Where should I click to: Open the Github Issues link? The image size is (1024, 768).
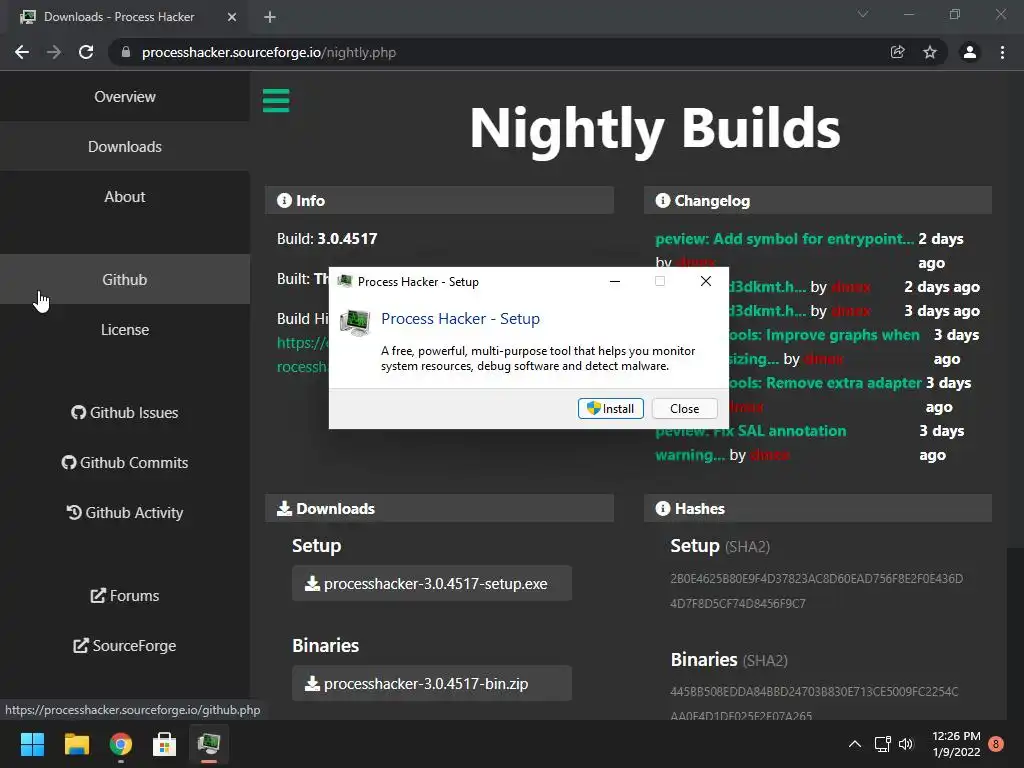point(125,413)
